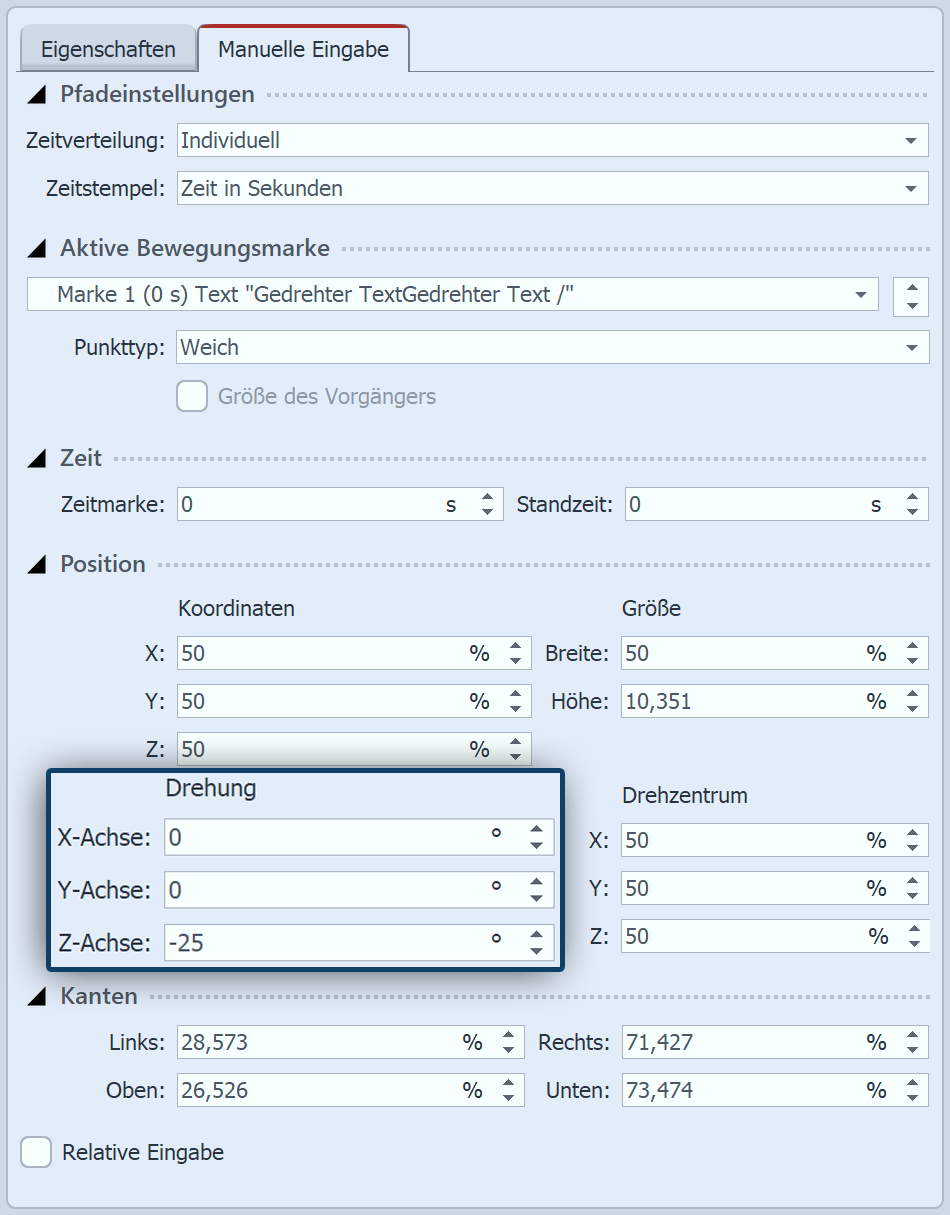Increase the X coordinate with up arrow
950x1215 pixels.
515,646
